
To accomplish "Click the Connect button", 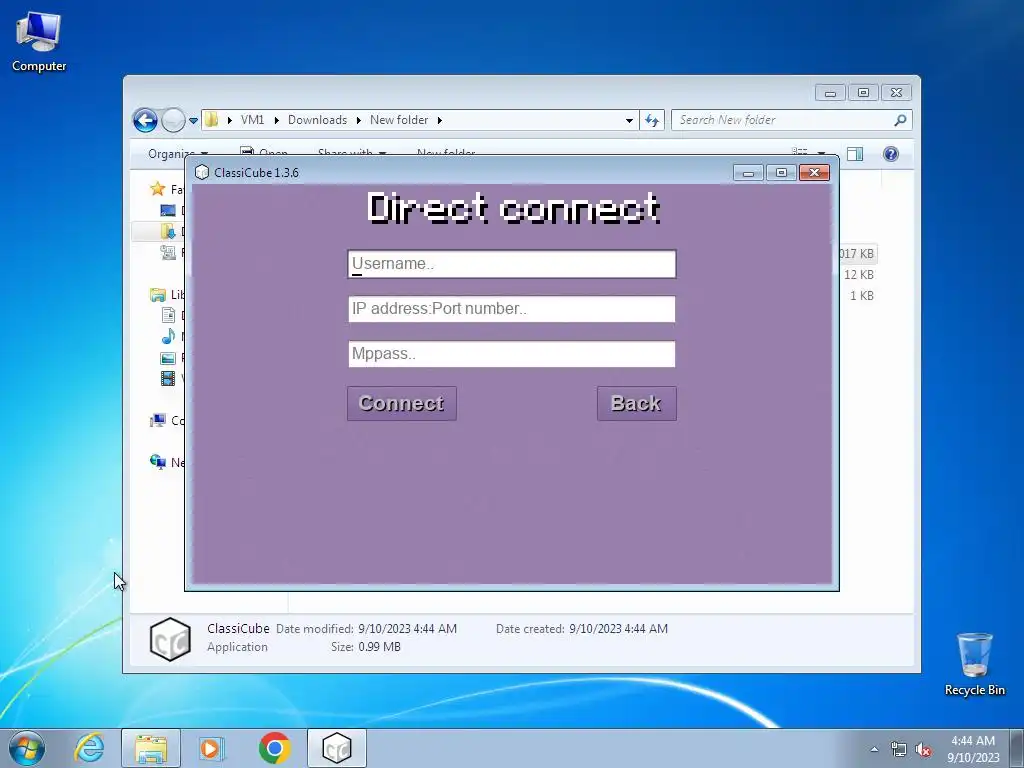I will tap(402, 404).
